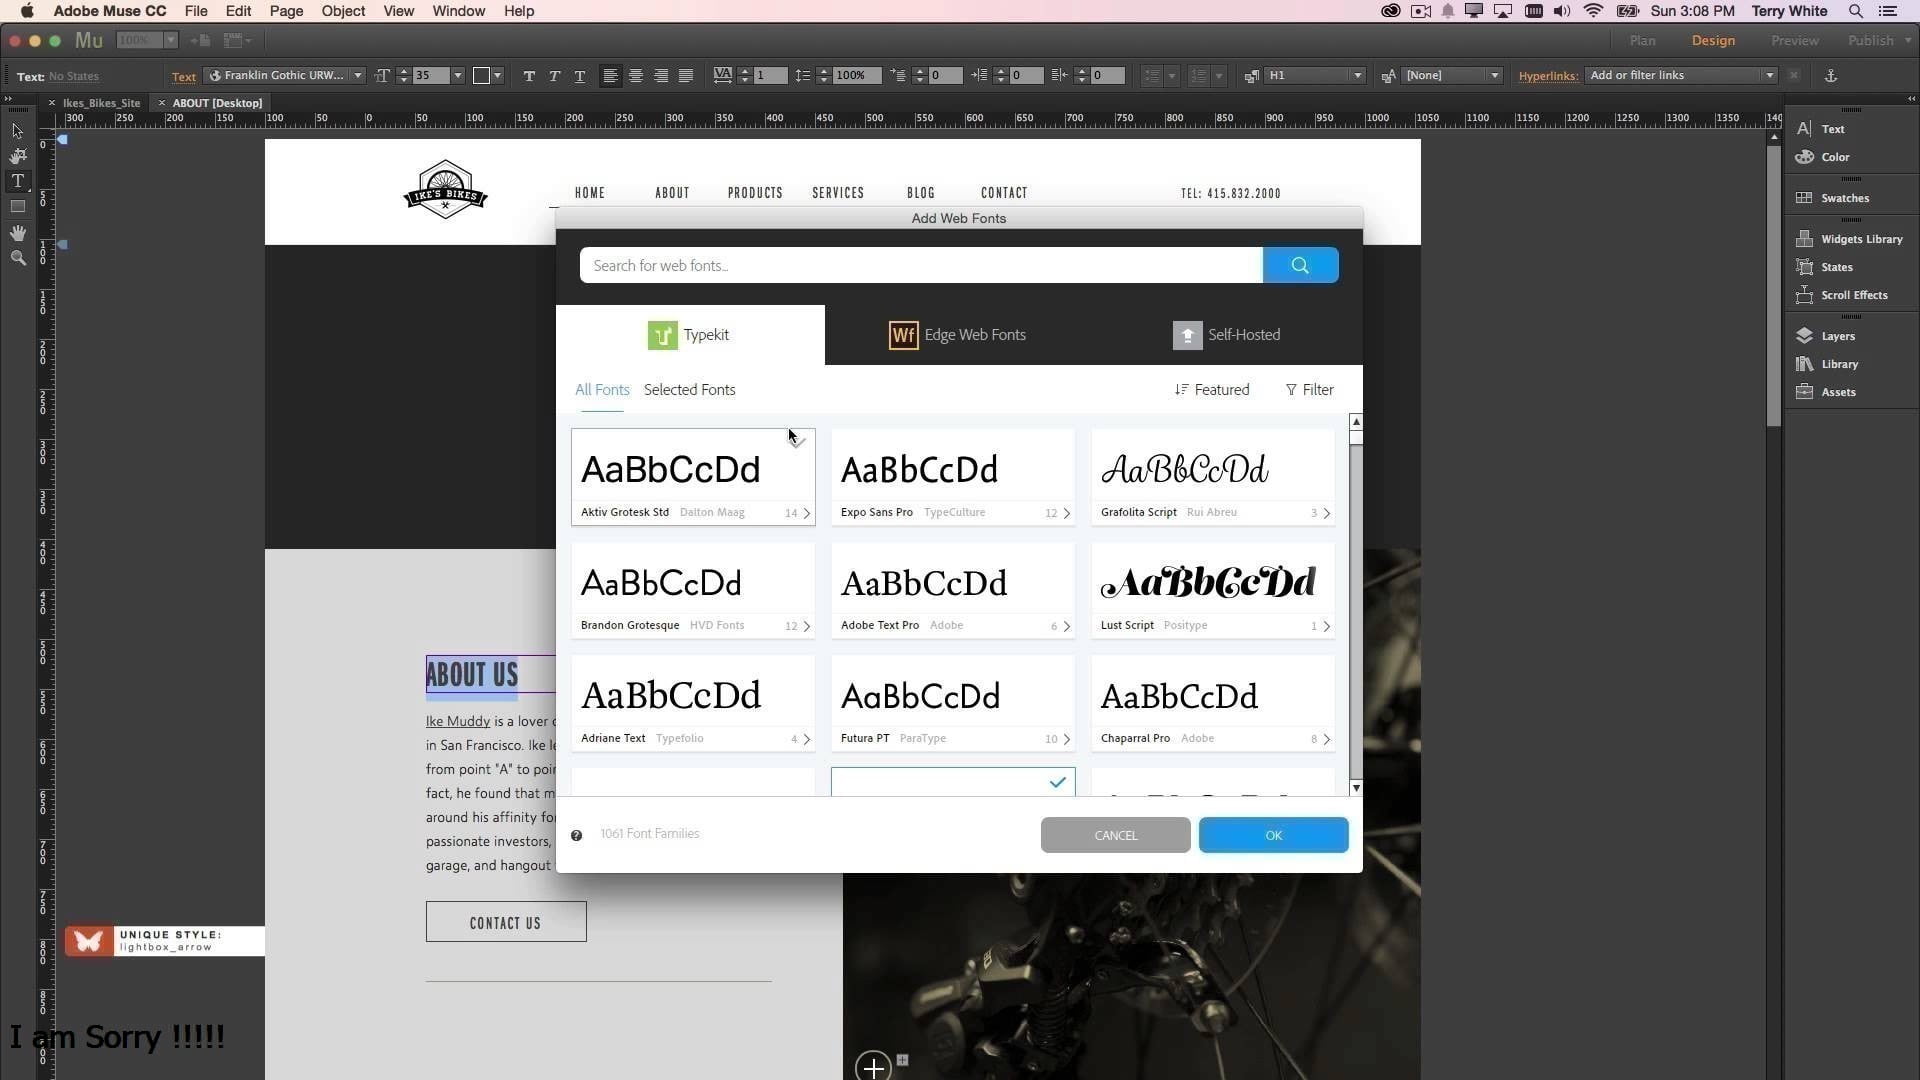Select the Zoom magnifier tool

(17, 258)
